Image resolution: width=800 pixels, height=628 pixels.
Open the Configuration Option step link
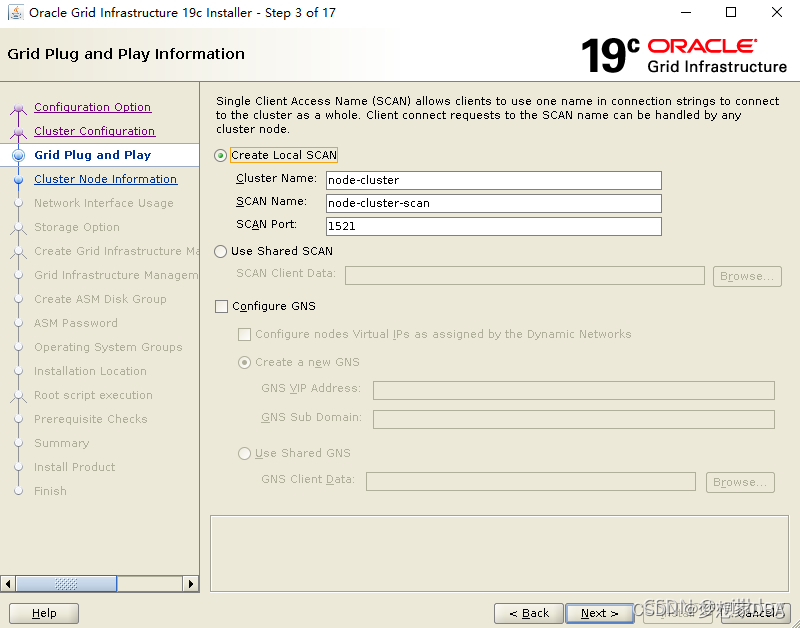point(92,107)
